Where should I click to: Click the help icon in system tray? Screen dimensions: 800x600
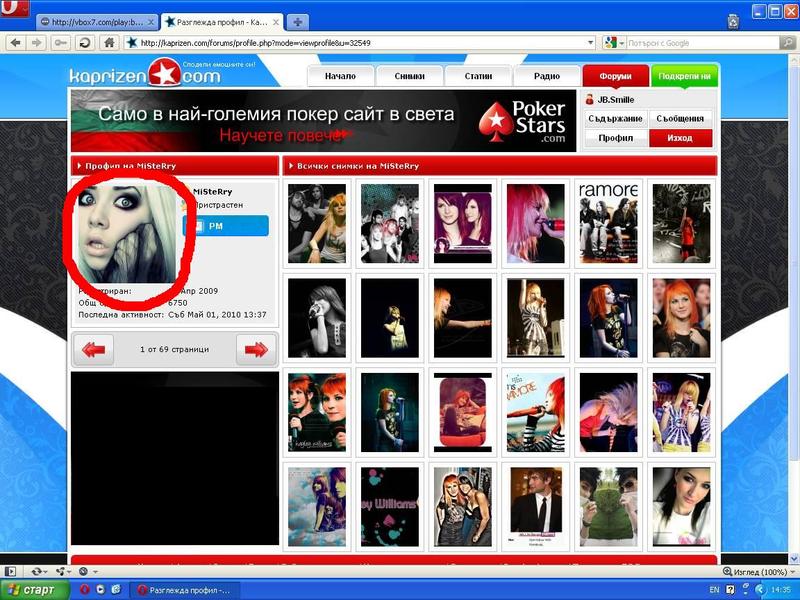[x=730, y=590]
